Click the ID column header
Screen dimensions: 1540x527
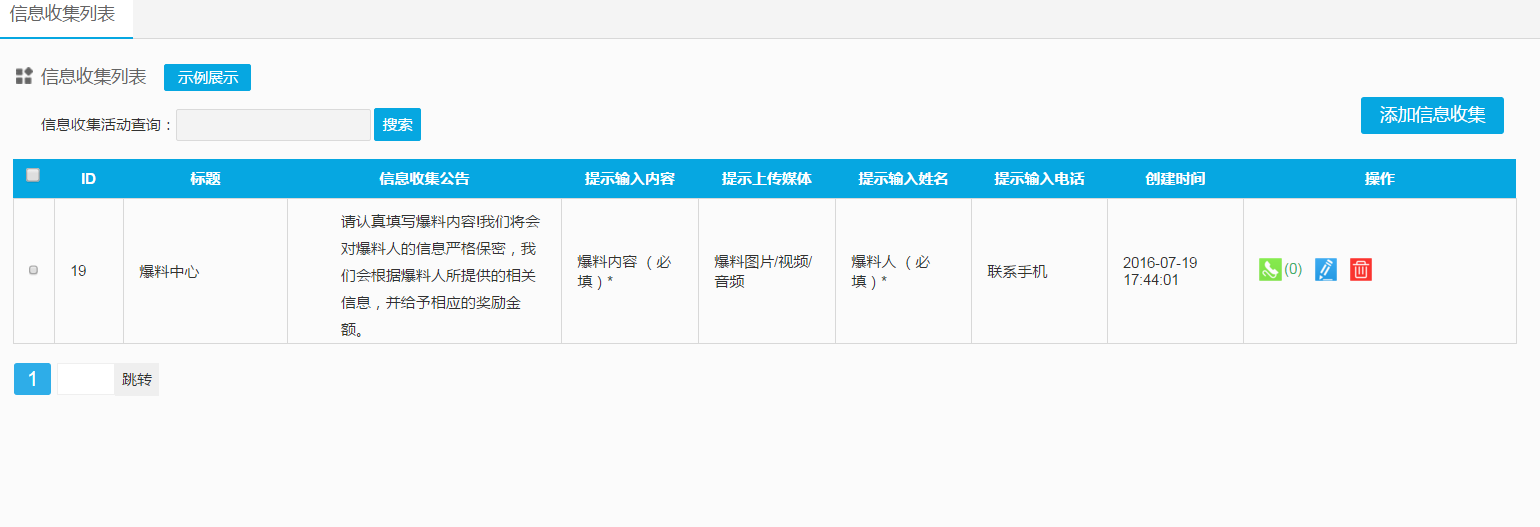tap(88, 179)
